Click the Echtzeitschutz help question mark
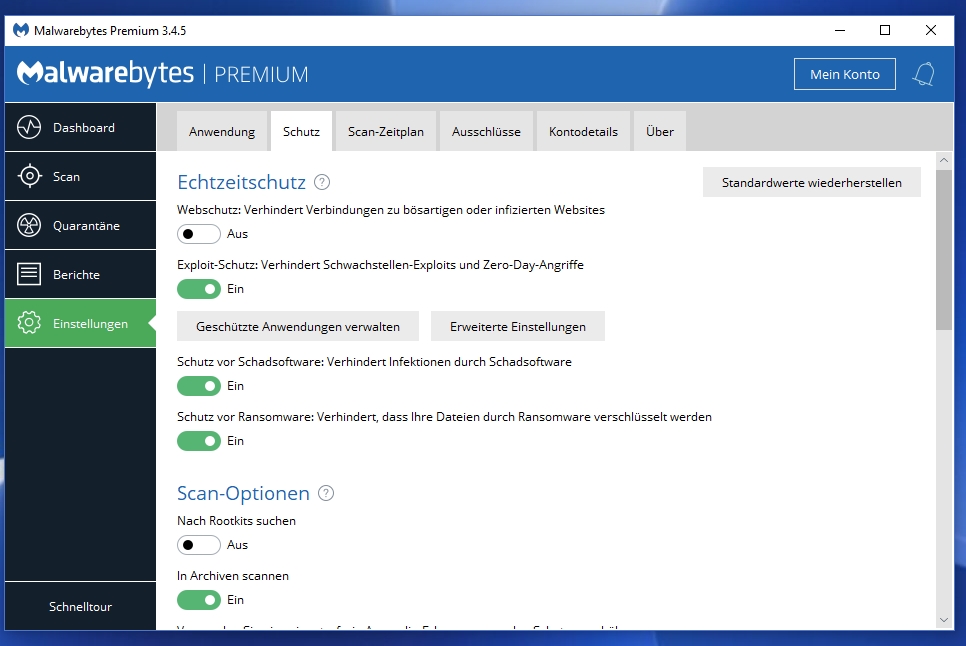This screenshot has width=966, height=646. pos(322,182)
